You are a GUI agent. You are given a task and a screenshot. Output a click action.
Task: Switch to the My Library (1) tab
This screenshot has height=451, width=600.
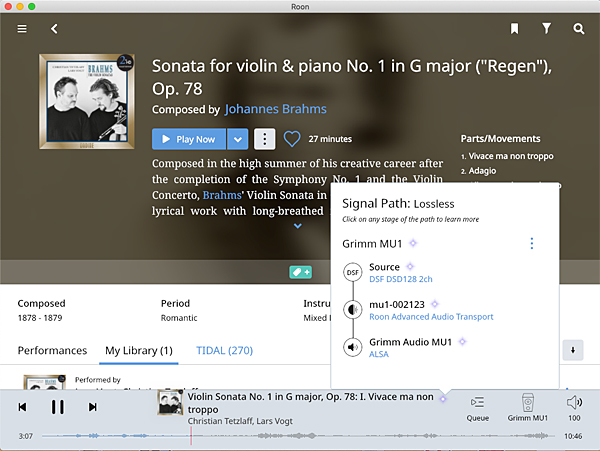coord(139,351)
